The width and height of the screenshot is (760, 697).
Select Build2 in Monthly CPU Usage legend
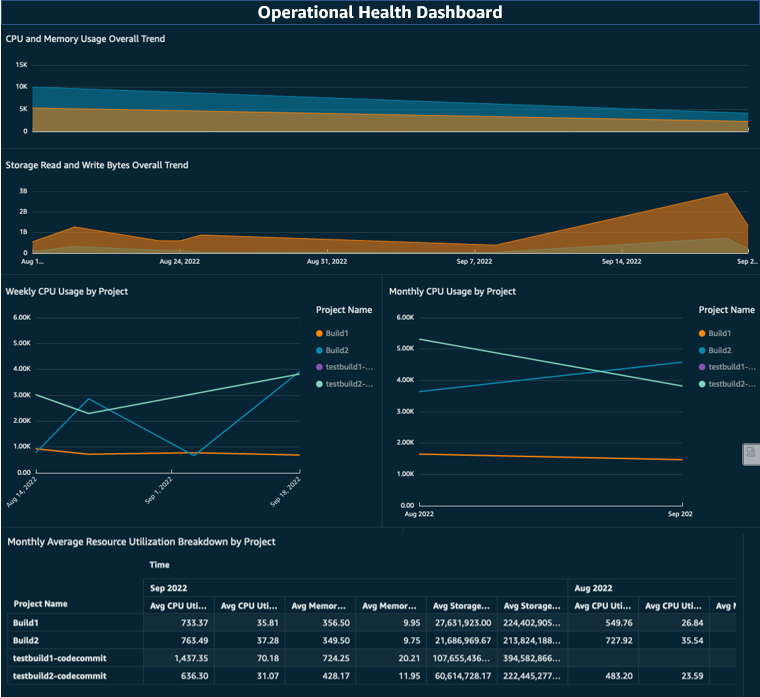click(x=715, y=350)
